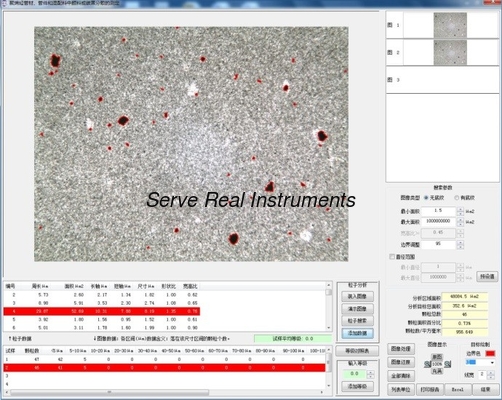Viewport: 502px width, 400px height.
Task: Click the button beside the max diameter field
Action: coord(487,276)
